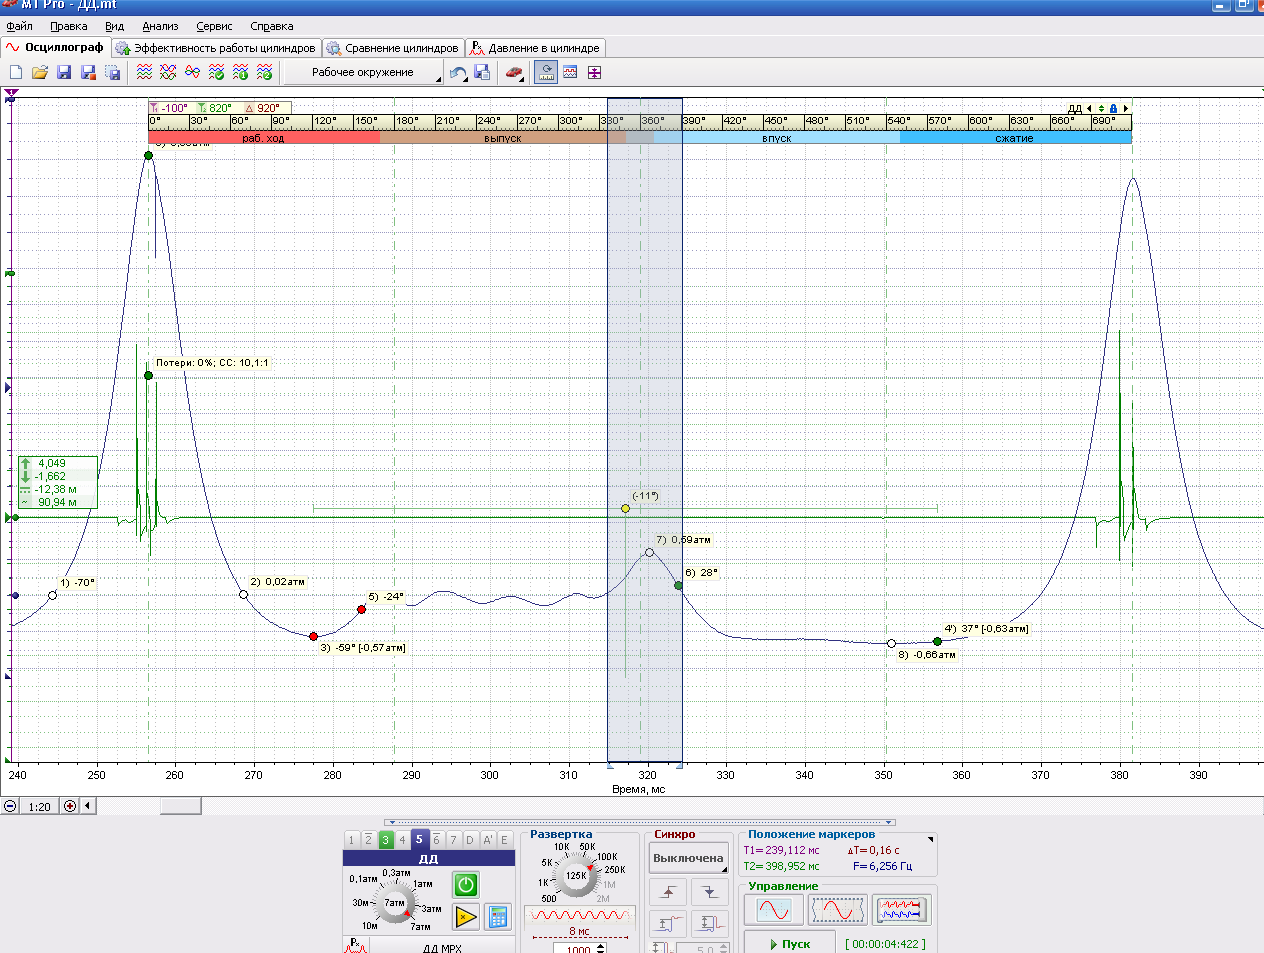Click the waveform icon with green checkmark
This screenshot has width=1264, height=953.
click(216, 72)
